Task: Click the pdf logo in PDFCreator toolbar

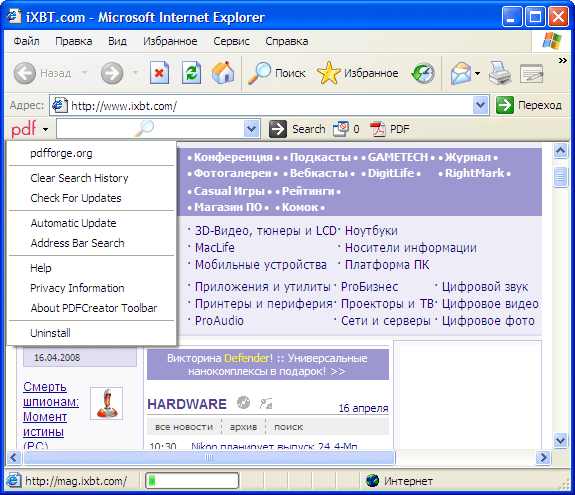Action: [24, 129]
